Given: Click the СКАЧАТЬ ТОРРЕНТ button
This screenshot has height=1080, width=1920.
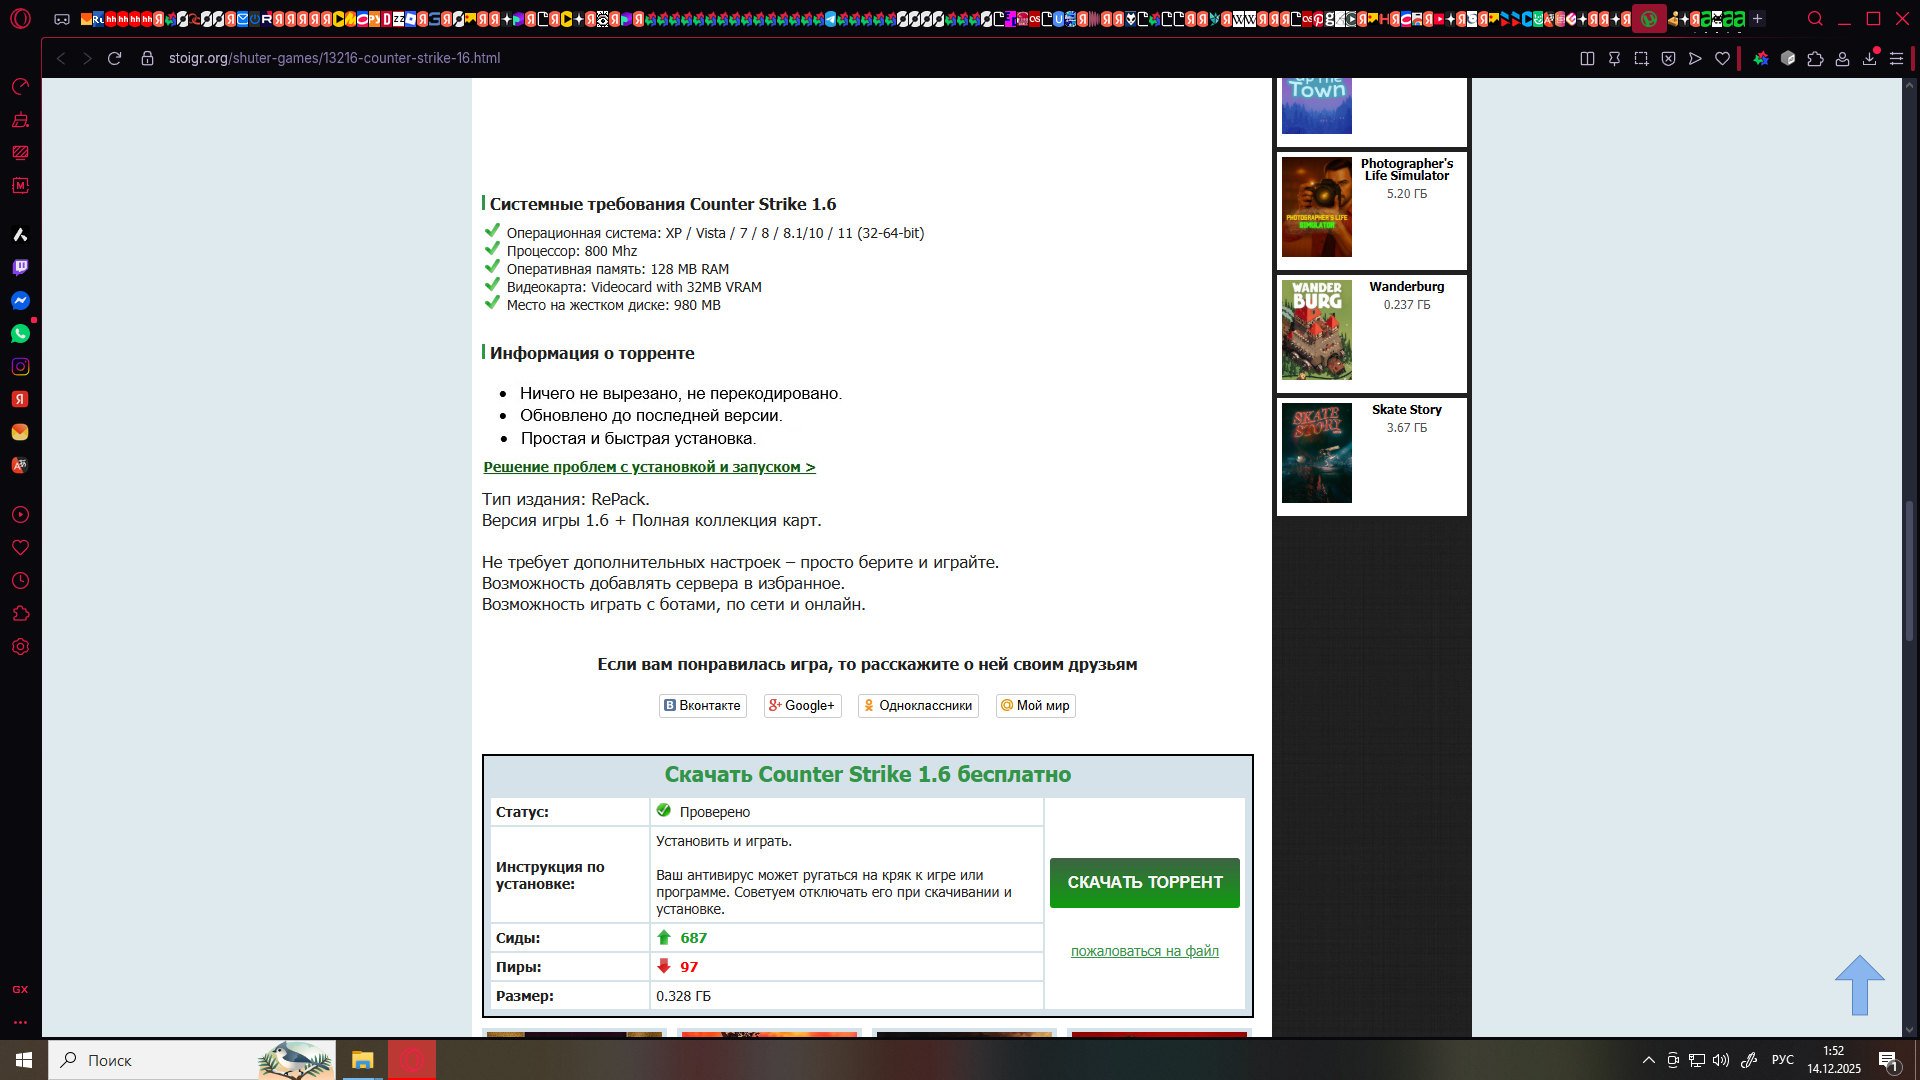Looking at the screenshot, I should [x=1144, y=882].
